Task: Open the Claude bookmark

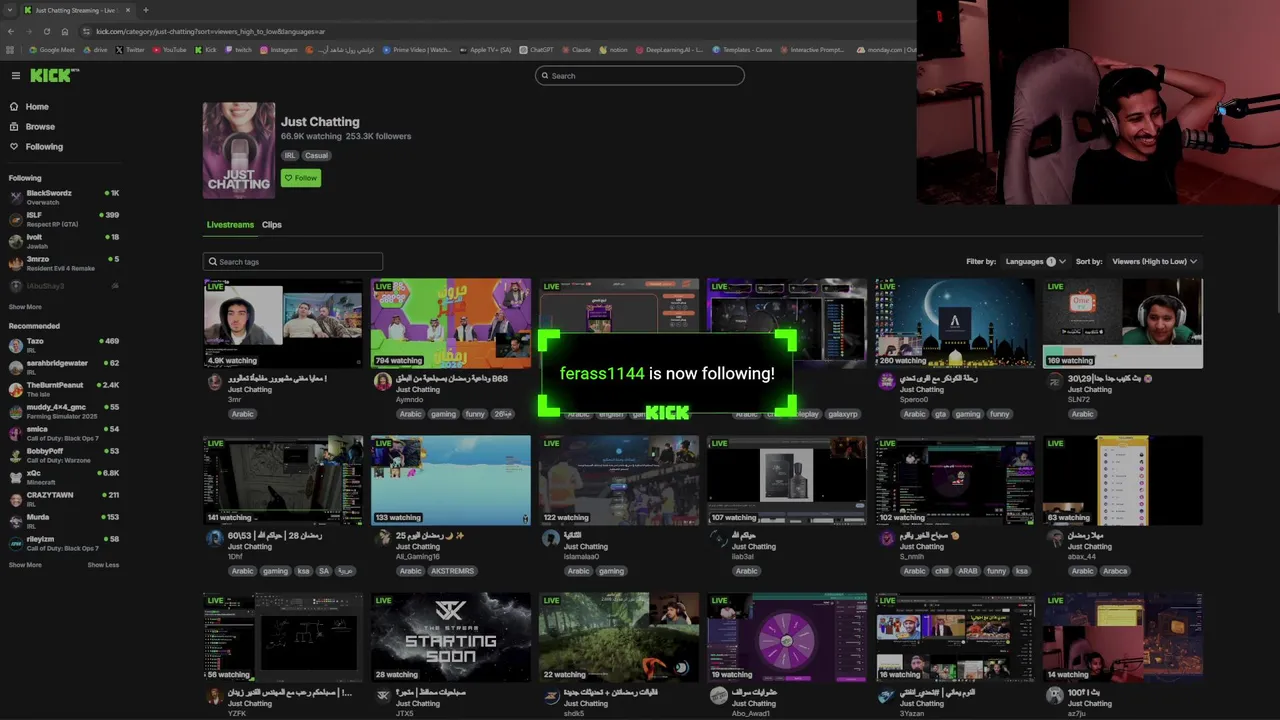Action: pos(576,49)
